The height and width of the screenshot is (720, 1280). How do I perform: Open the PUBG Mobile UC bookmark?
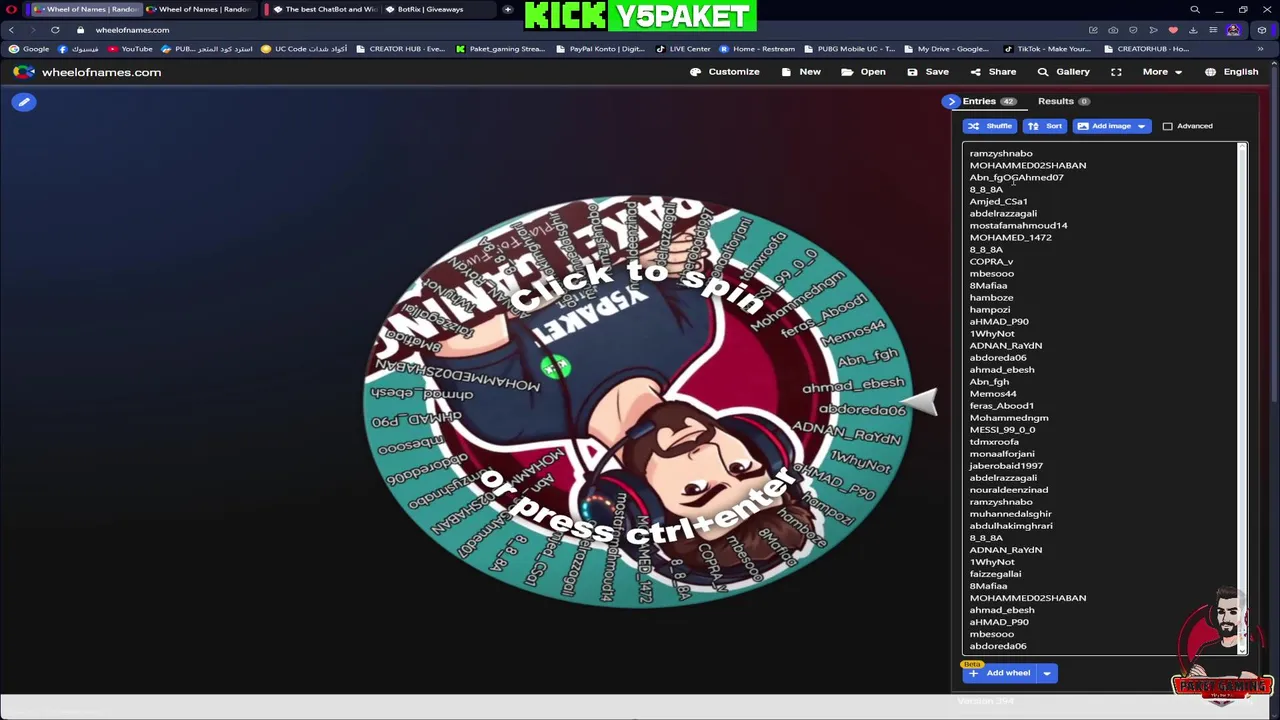[x=849, y=49]
